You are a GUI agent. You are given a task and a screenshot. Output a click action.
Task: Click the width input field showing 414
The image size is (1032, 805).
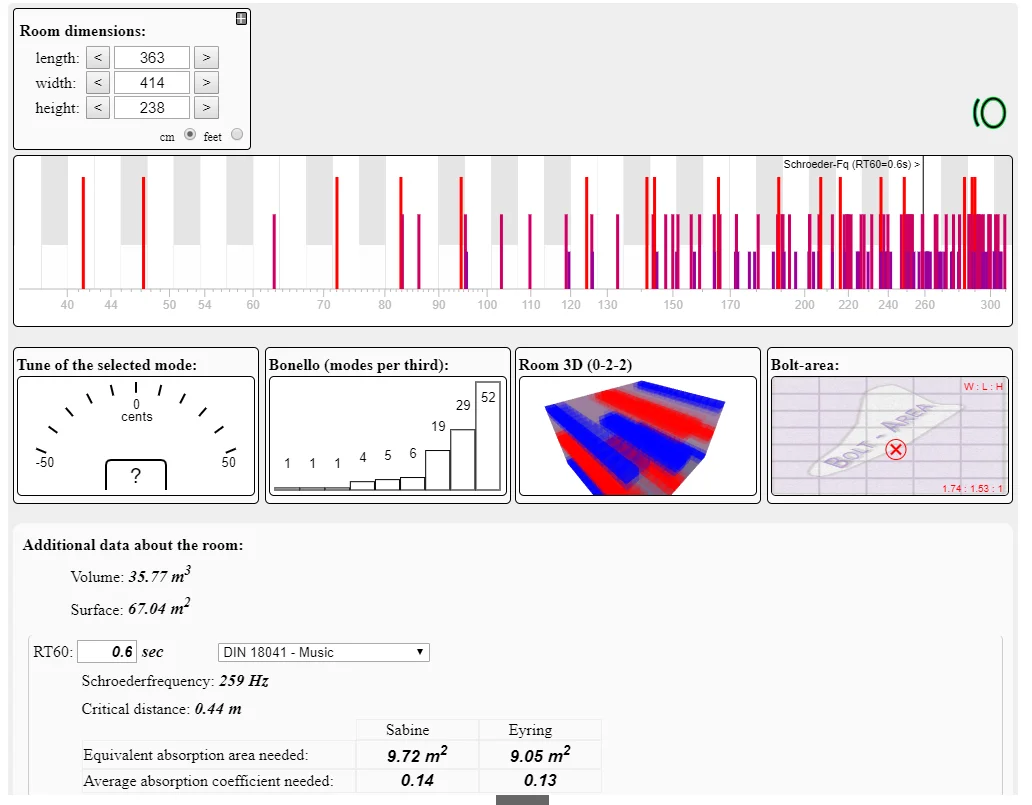(x=151, y=83)
